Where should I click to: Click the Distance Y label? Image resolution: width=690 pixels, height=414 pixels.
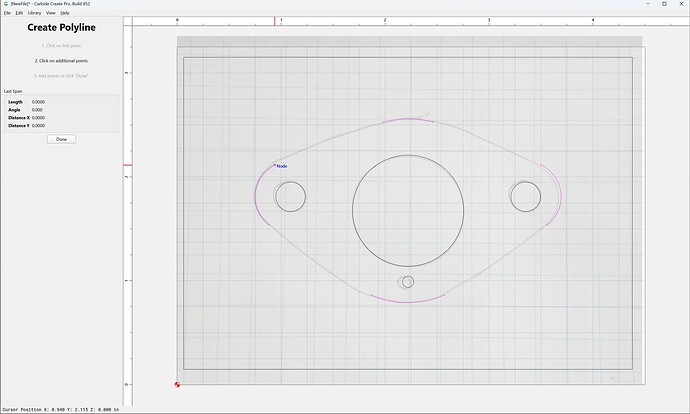[19, 126]
